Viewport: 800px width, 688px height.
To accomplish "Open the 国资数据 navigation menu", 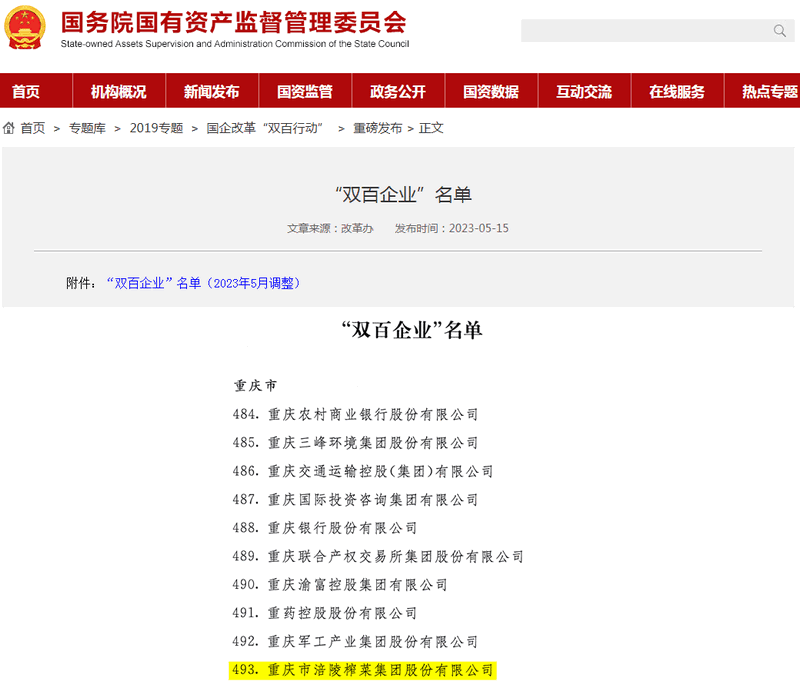I will click(x=491, y=91).
